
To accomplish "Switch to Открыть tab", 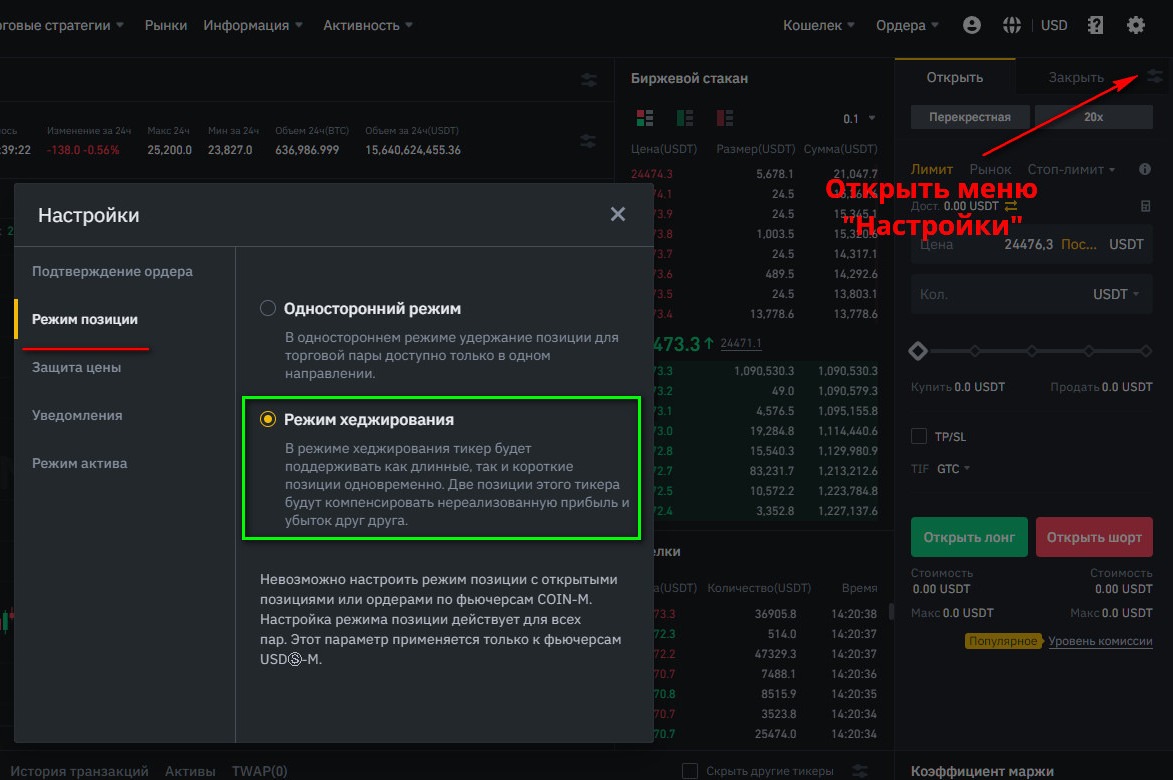I will 955,77.
